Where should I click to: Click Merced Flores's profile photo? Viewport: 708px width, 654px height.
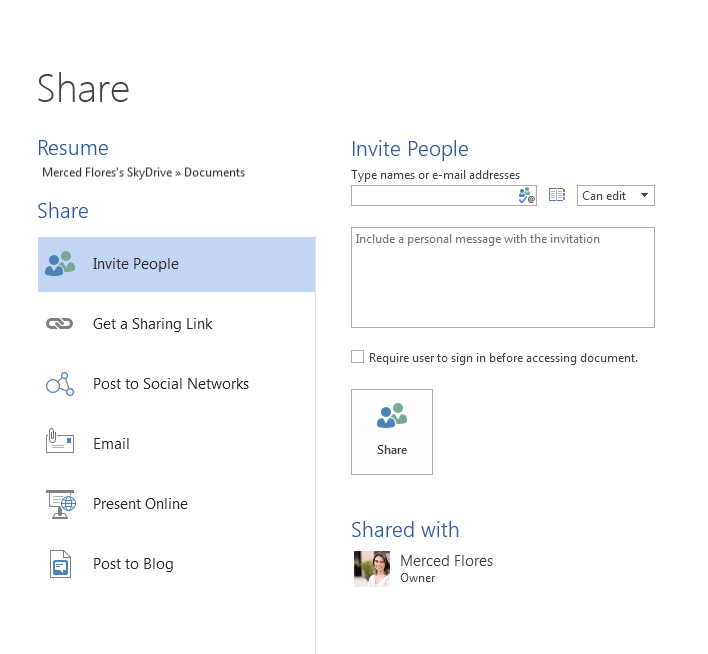[x=372, y=568]
